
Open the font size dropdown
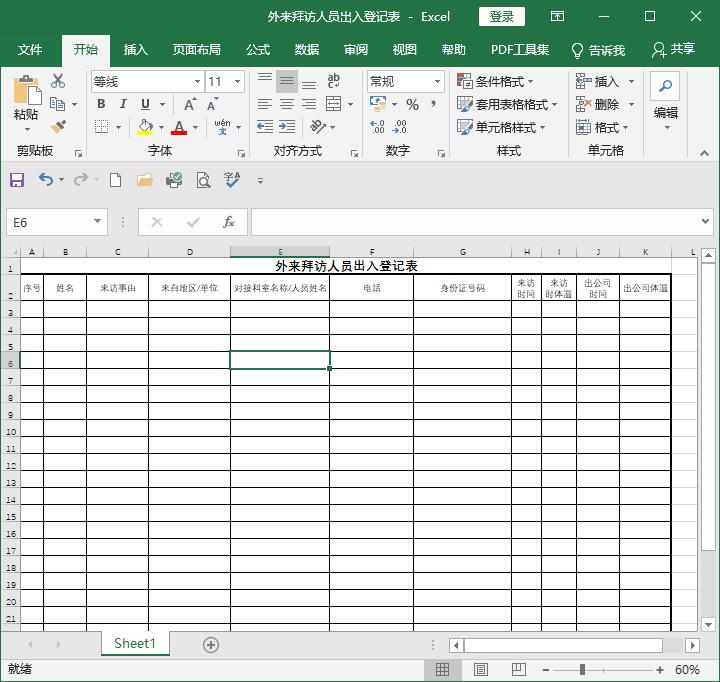coord(237,82)
